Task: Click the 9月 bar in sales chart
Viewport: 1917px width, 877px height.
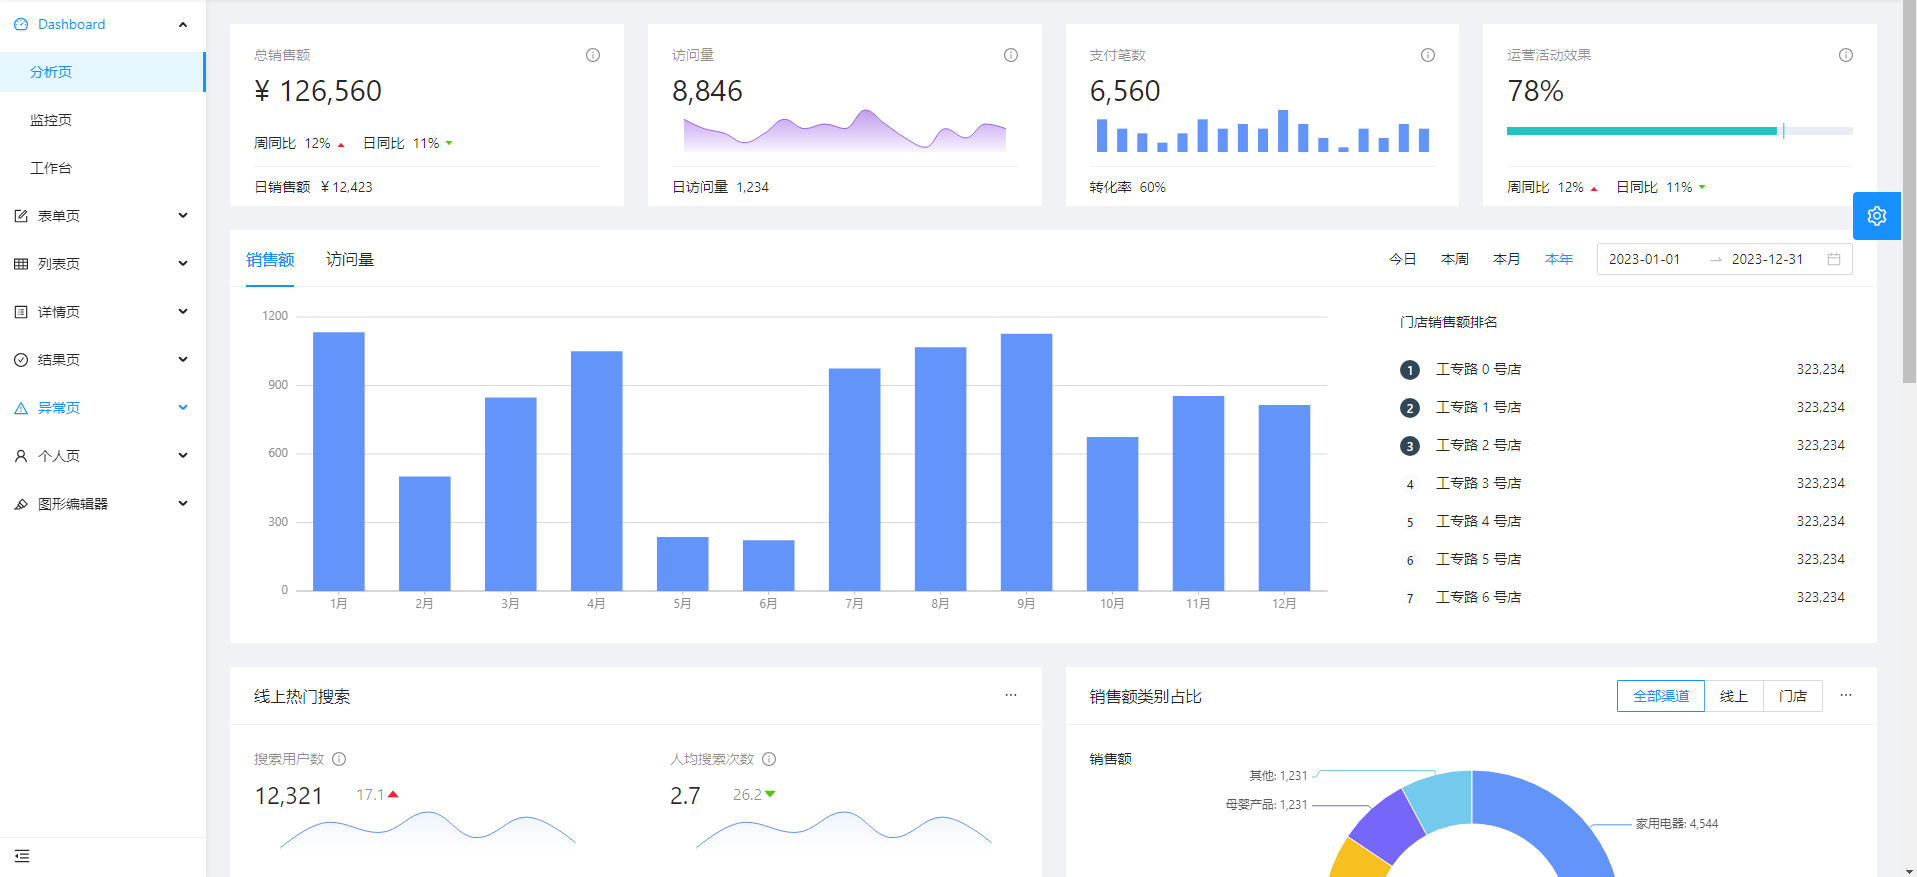Action: tap(1026, 462)
